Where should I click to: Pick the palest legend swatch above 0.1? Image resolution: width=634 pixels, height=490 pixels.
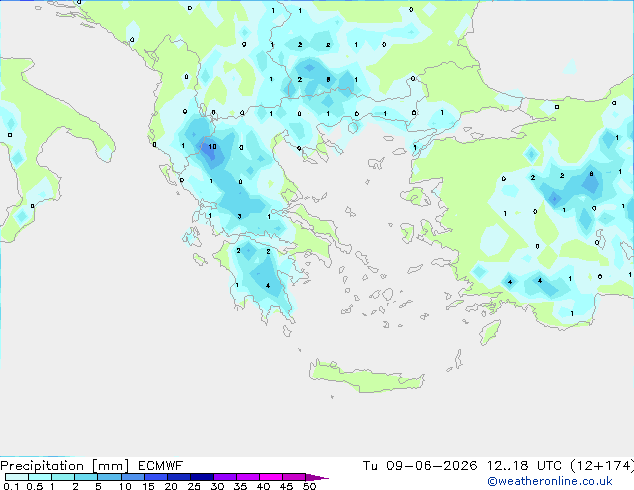tap(17, 477)
